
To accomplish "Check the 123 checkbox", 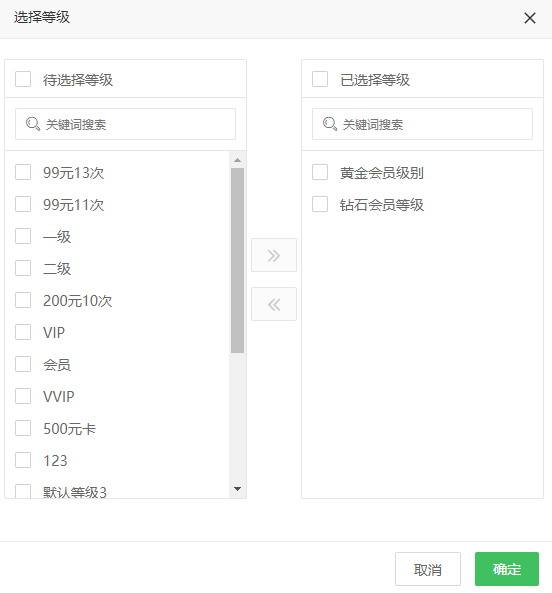I will pyautogui.click(x=23, y=460).
